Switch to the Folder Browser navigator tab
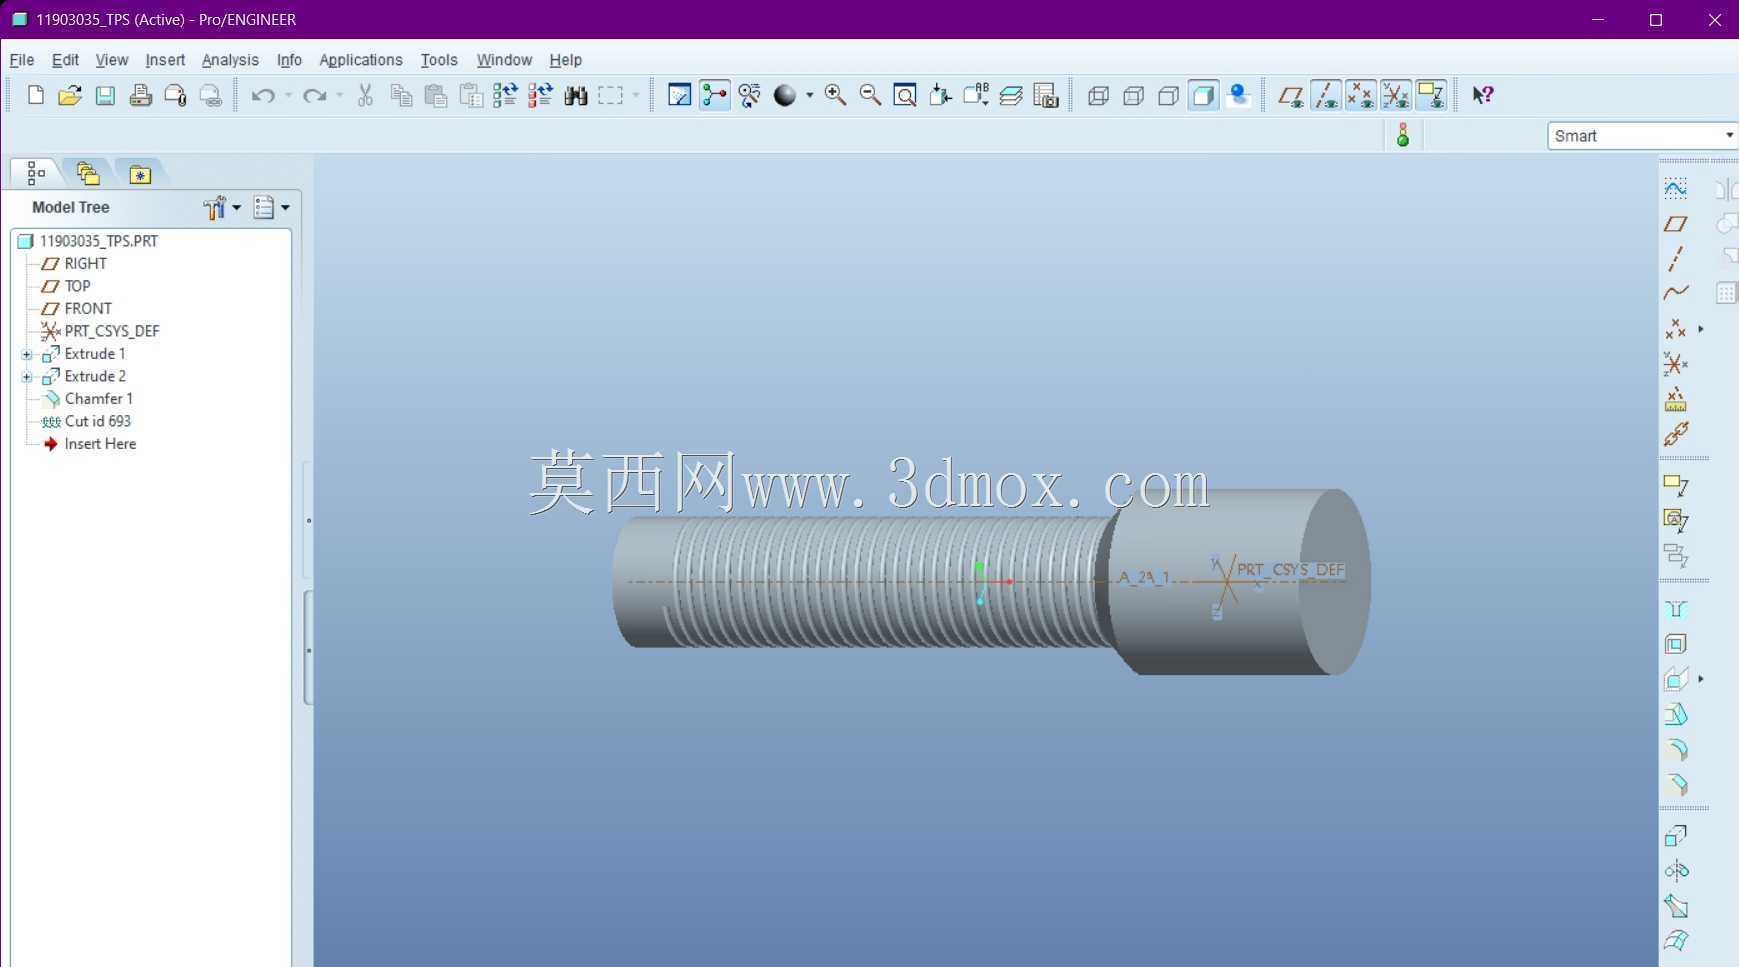 [x=88, y=174]
